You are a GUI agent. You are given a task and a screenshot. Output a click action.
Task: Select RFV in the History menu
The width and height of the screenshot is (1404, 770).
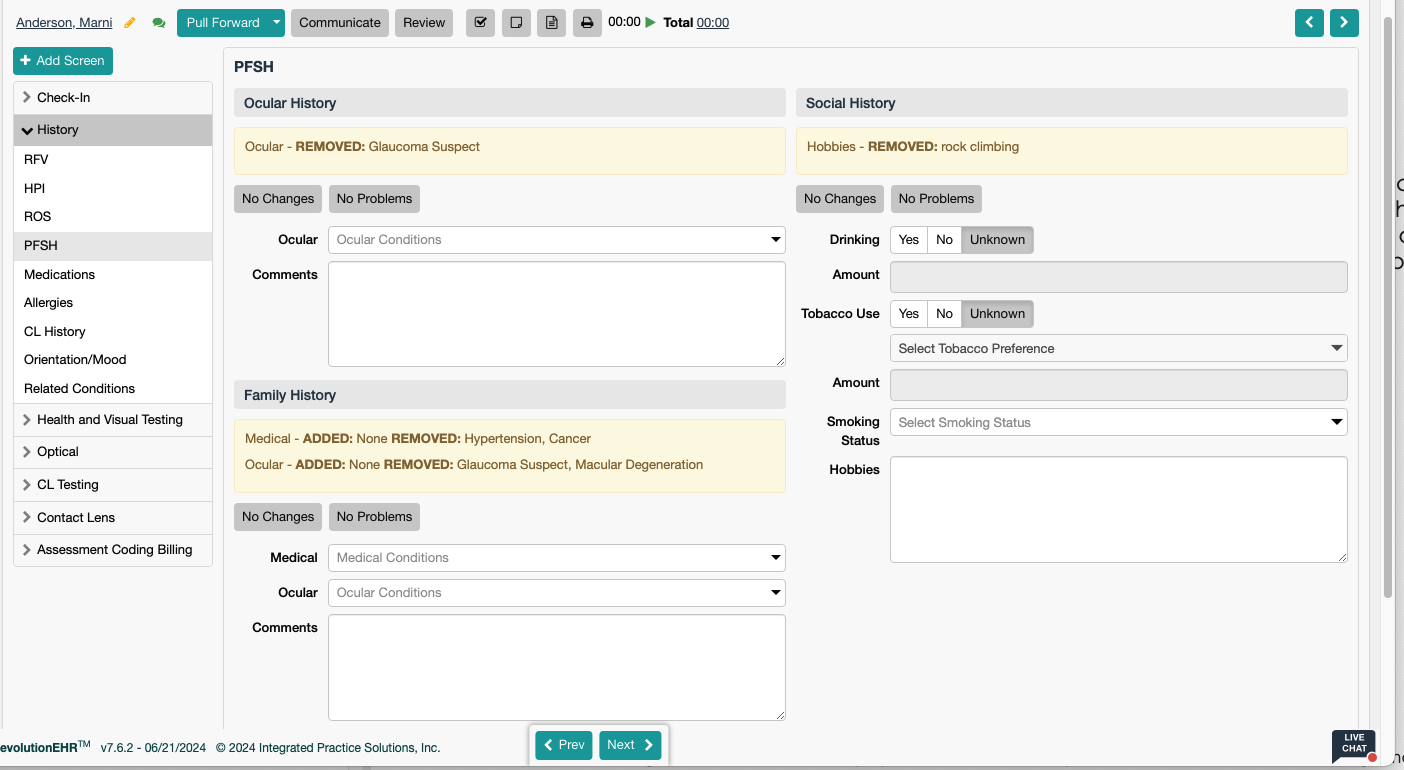point(113,160)
